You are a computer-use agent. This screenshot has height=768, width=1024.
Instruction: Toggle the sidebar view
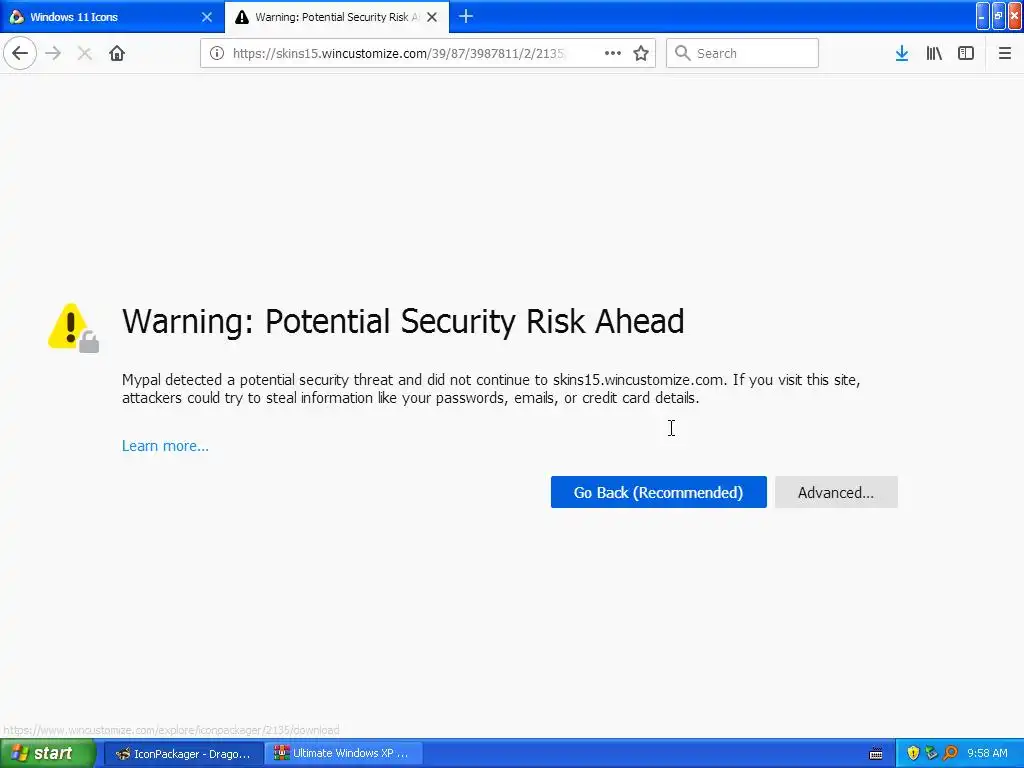tap(966, 54)
